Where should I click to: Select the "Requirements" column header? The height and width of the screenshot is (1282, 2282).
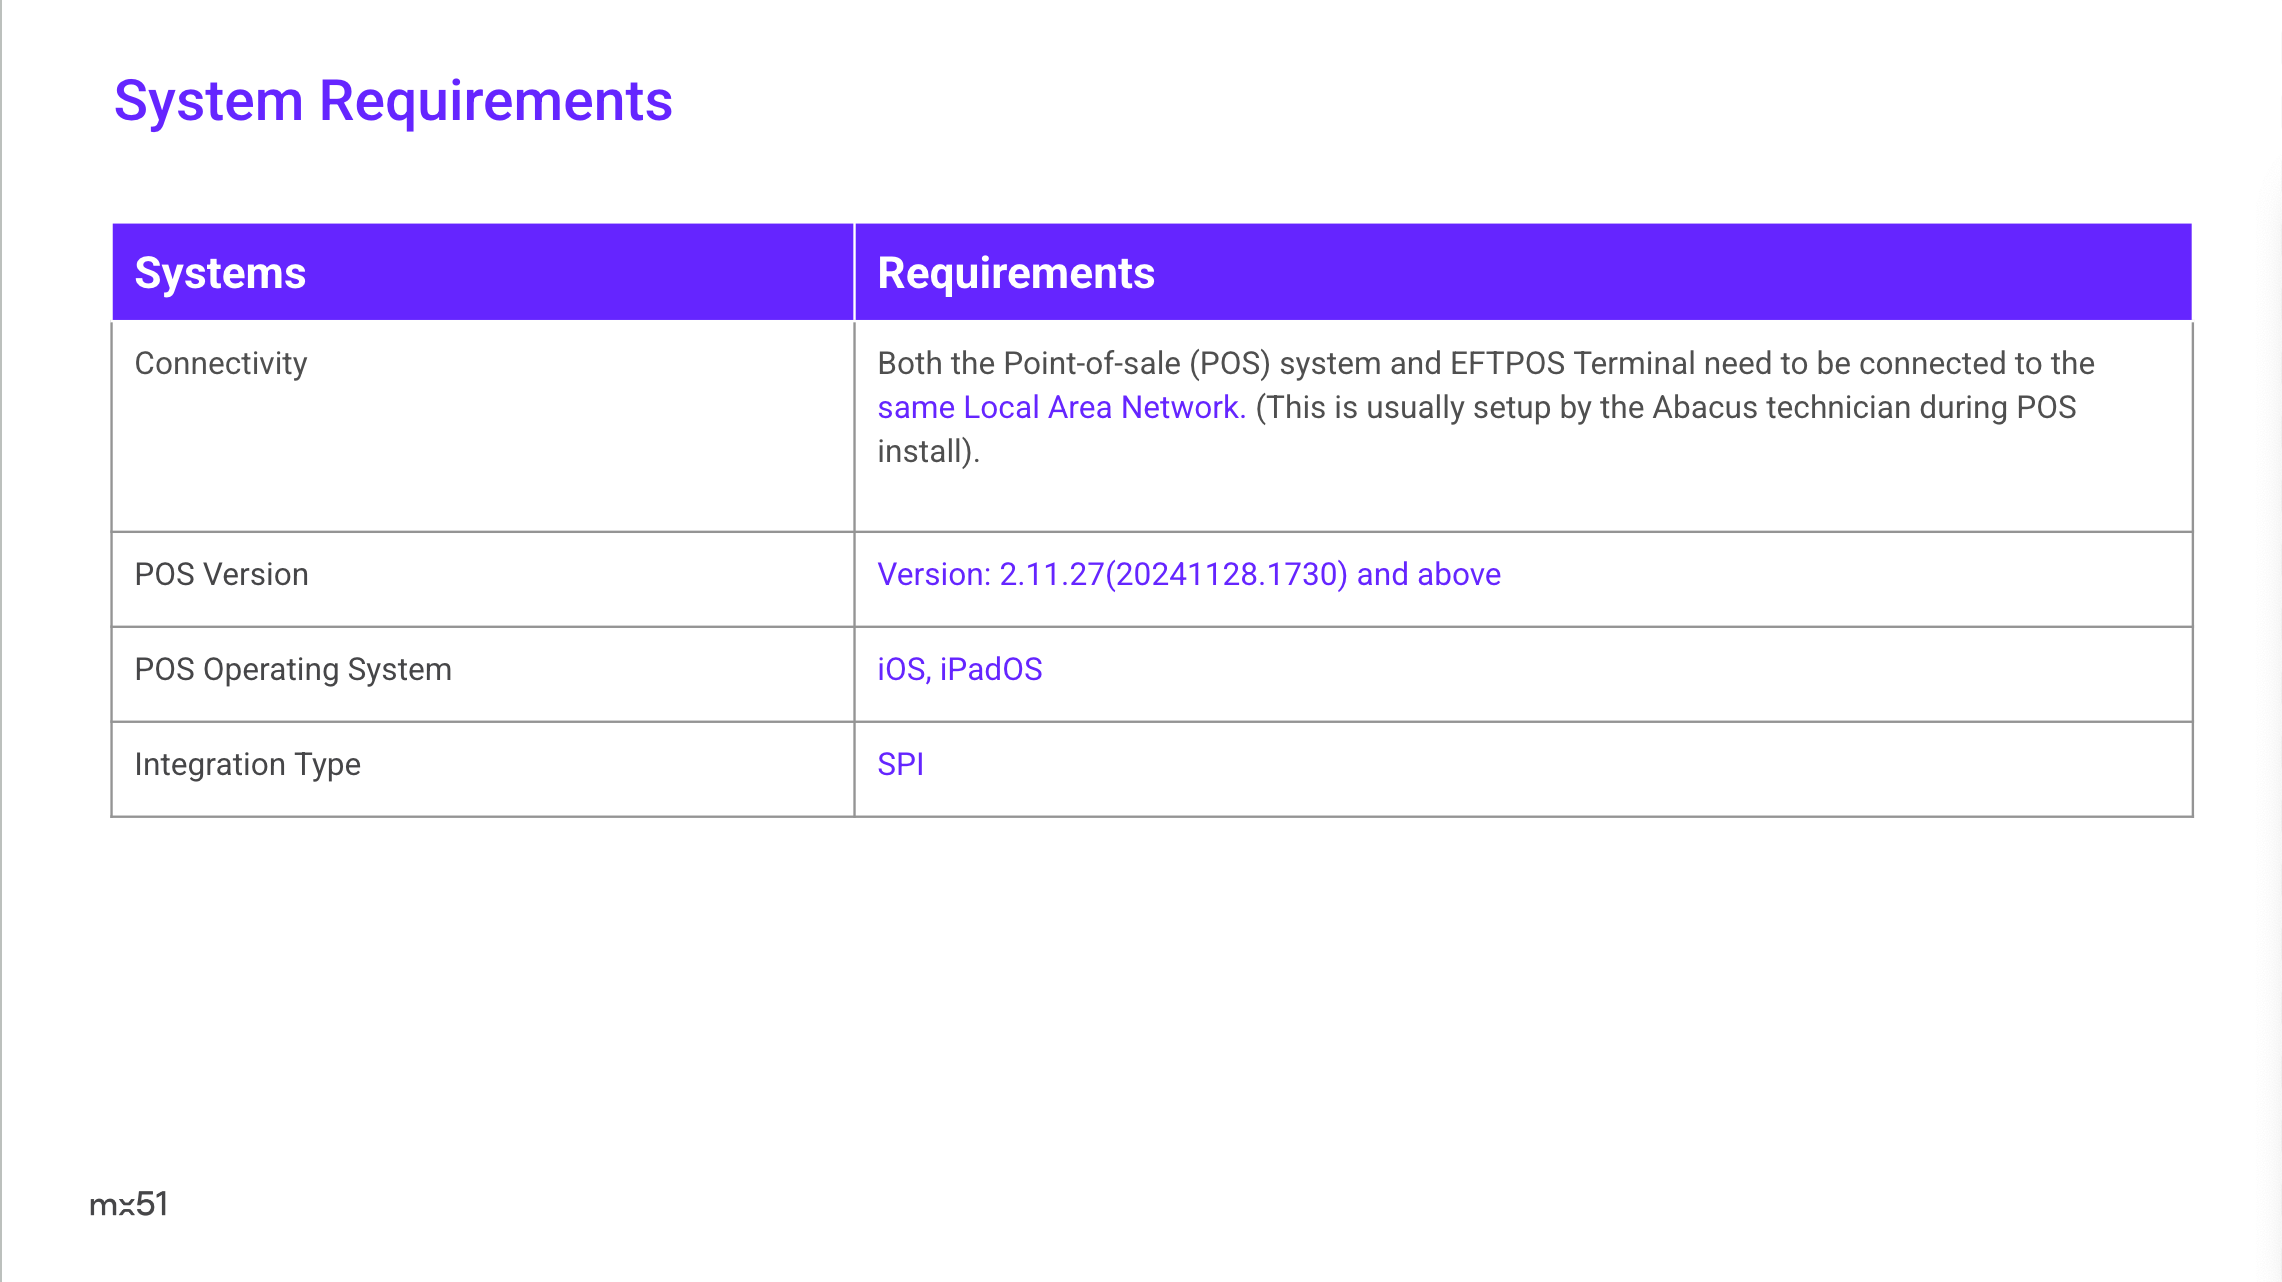(x=1015, y=273)
